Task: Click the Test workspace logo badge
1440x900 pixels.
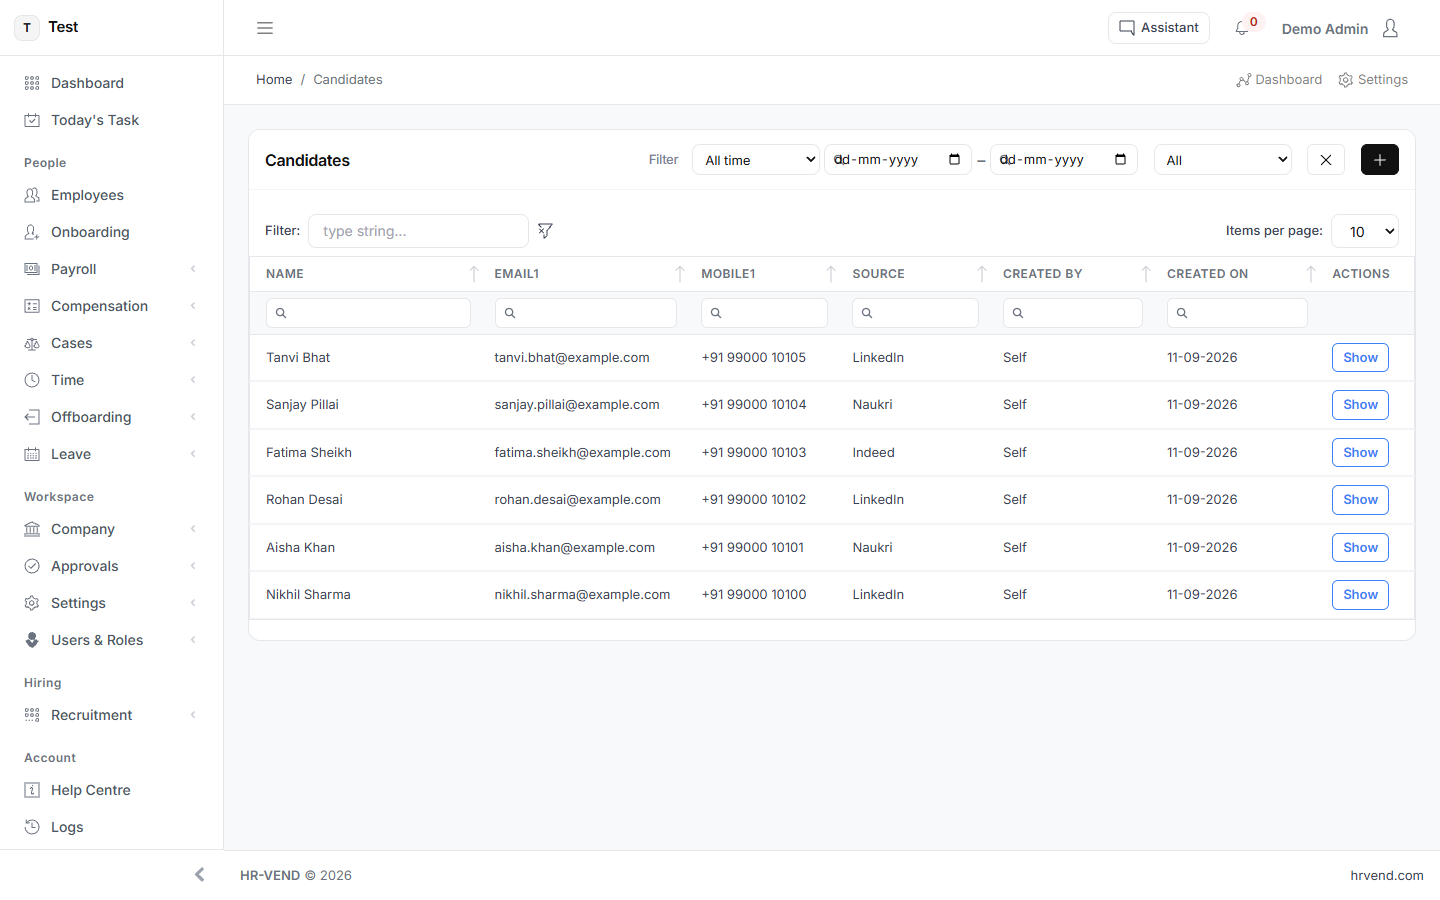Action: click(27, 28)
